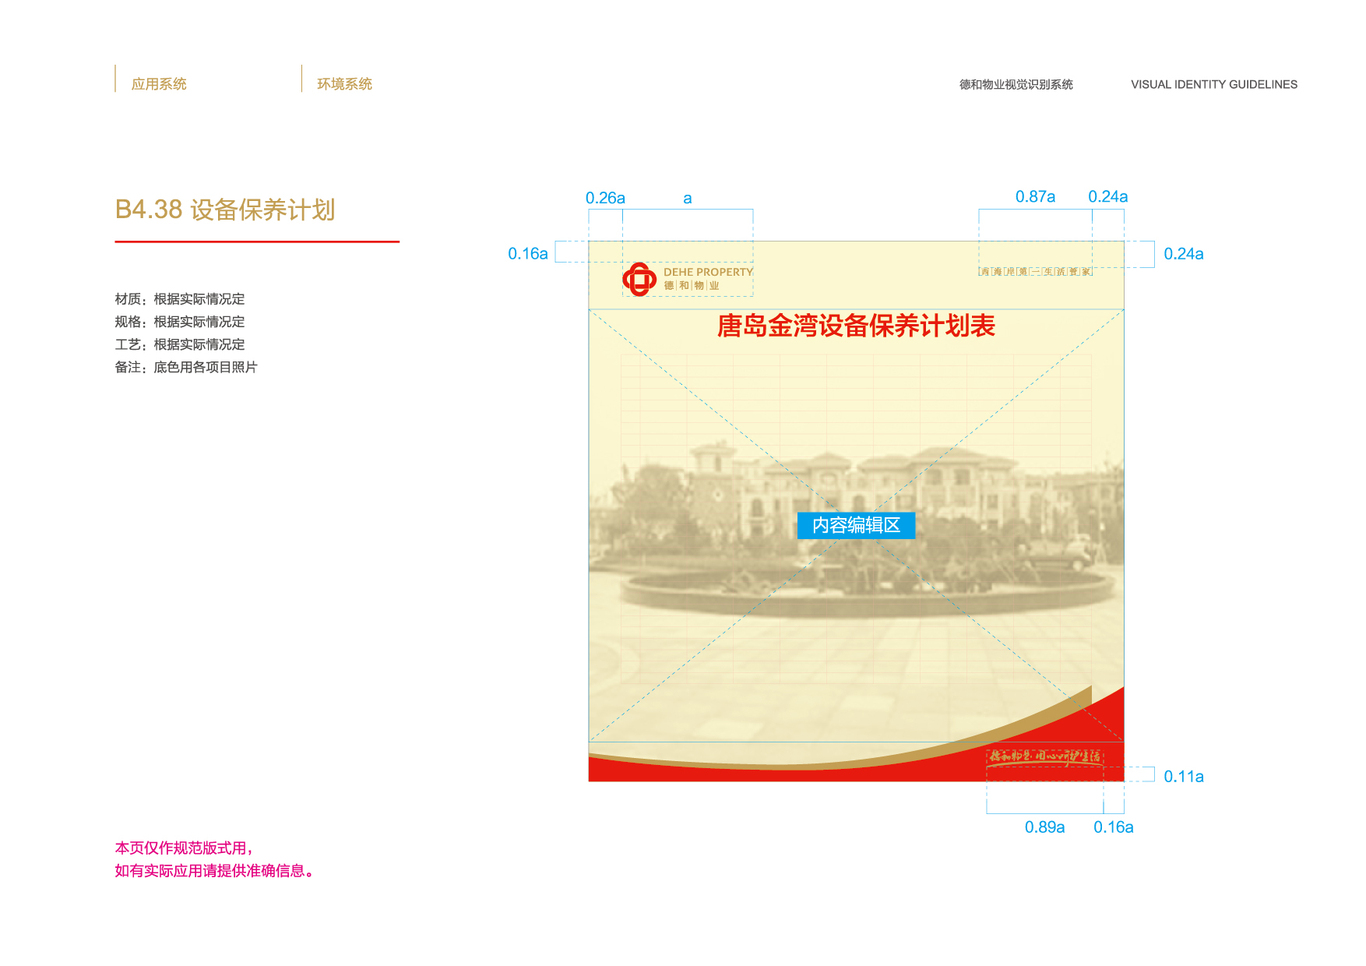1366x966 pixels.
Task: Select the B4.38 设备保养计划 title
Action: click(225, 209)
